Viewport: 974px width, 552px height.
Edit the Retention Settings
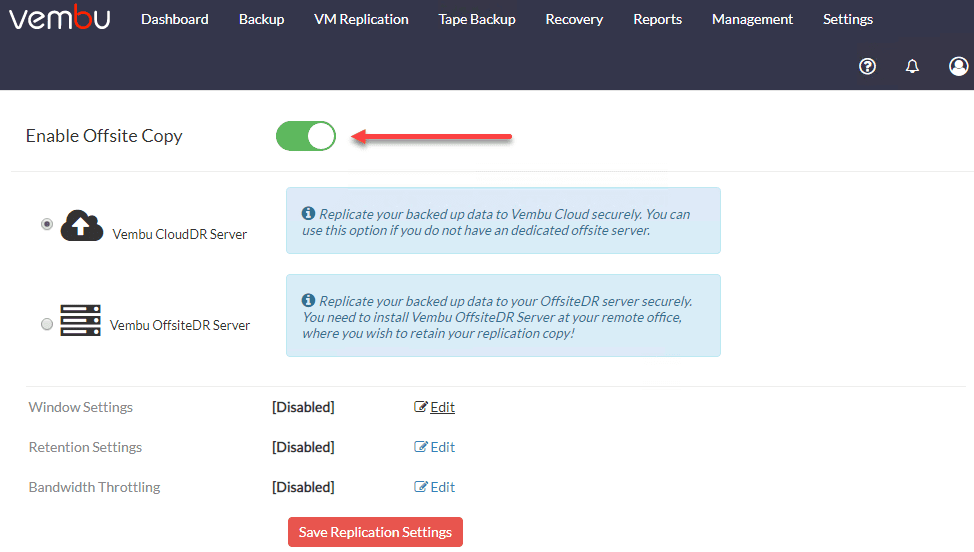436,447
